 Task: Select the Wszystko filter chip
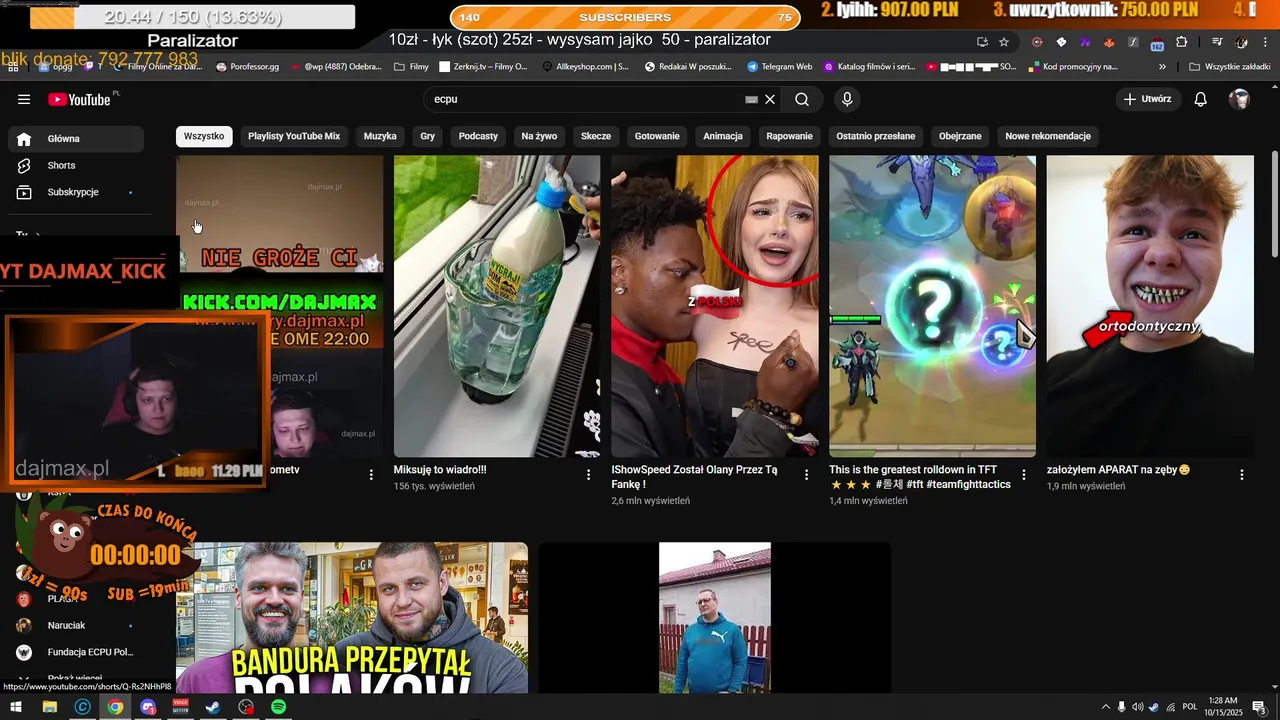tap(204, 136)
